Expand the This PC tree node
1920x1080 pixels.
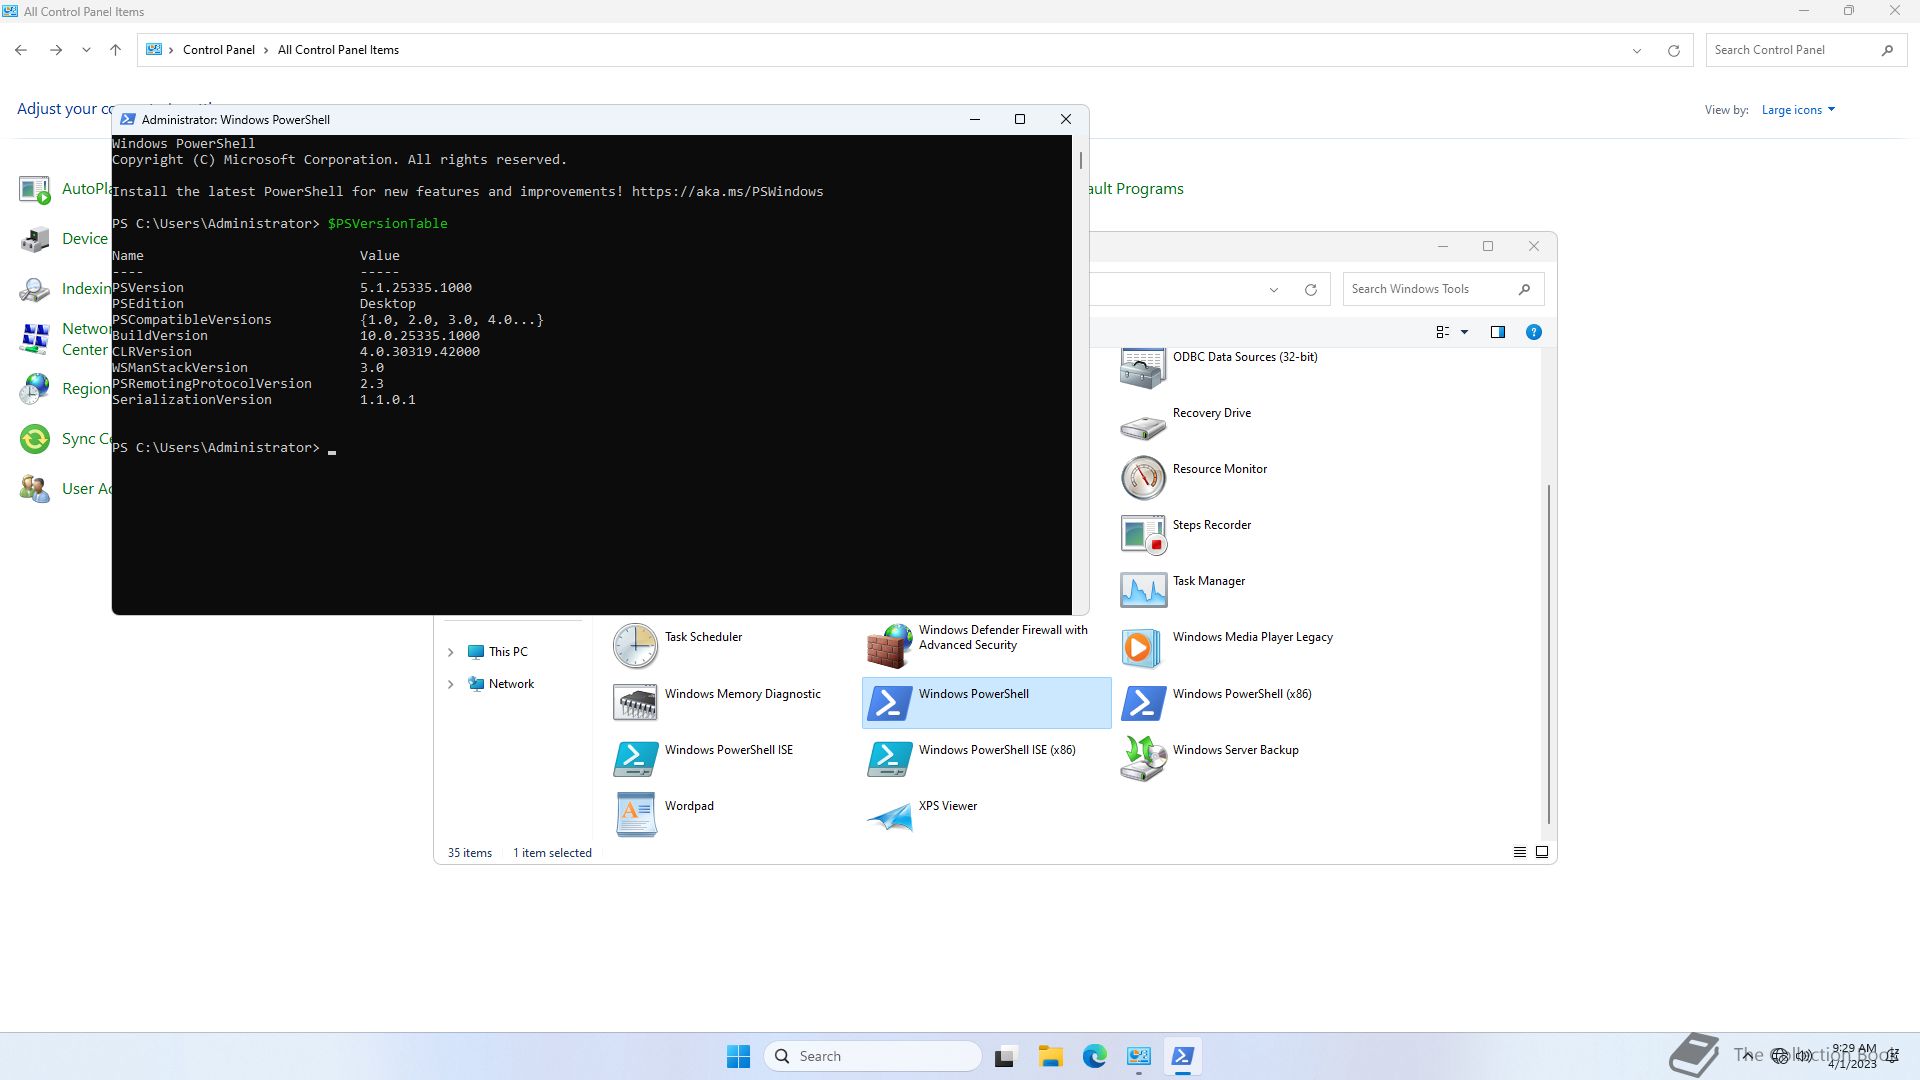tap(450, 652)
